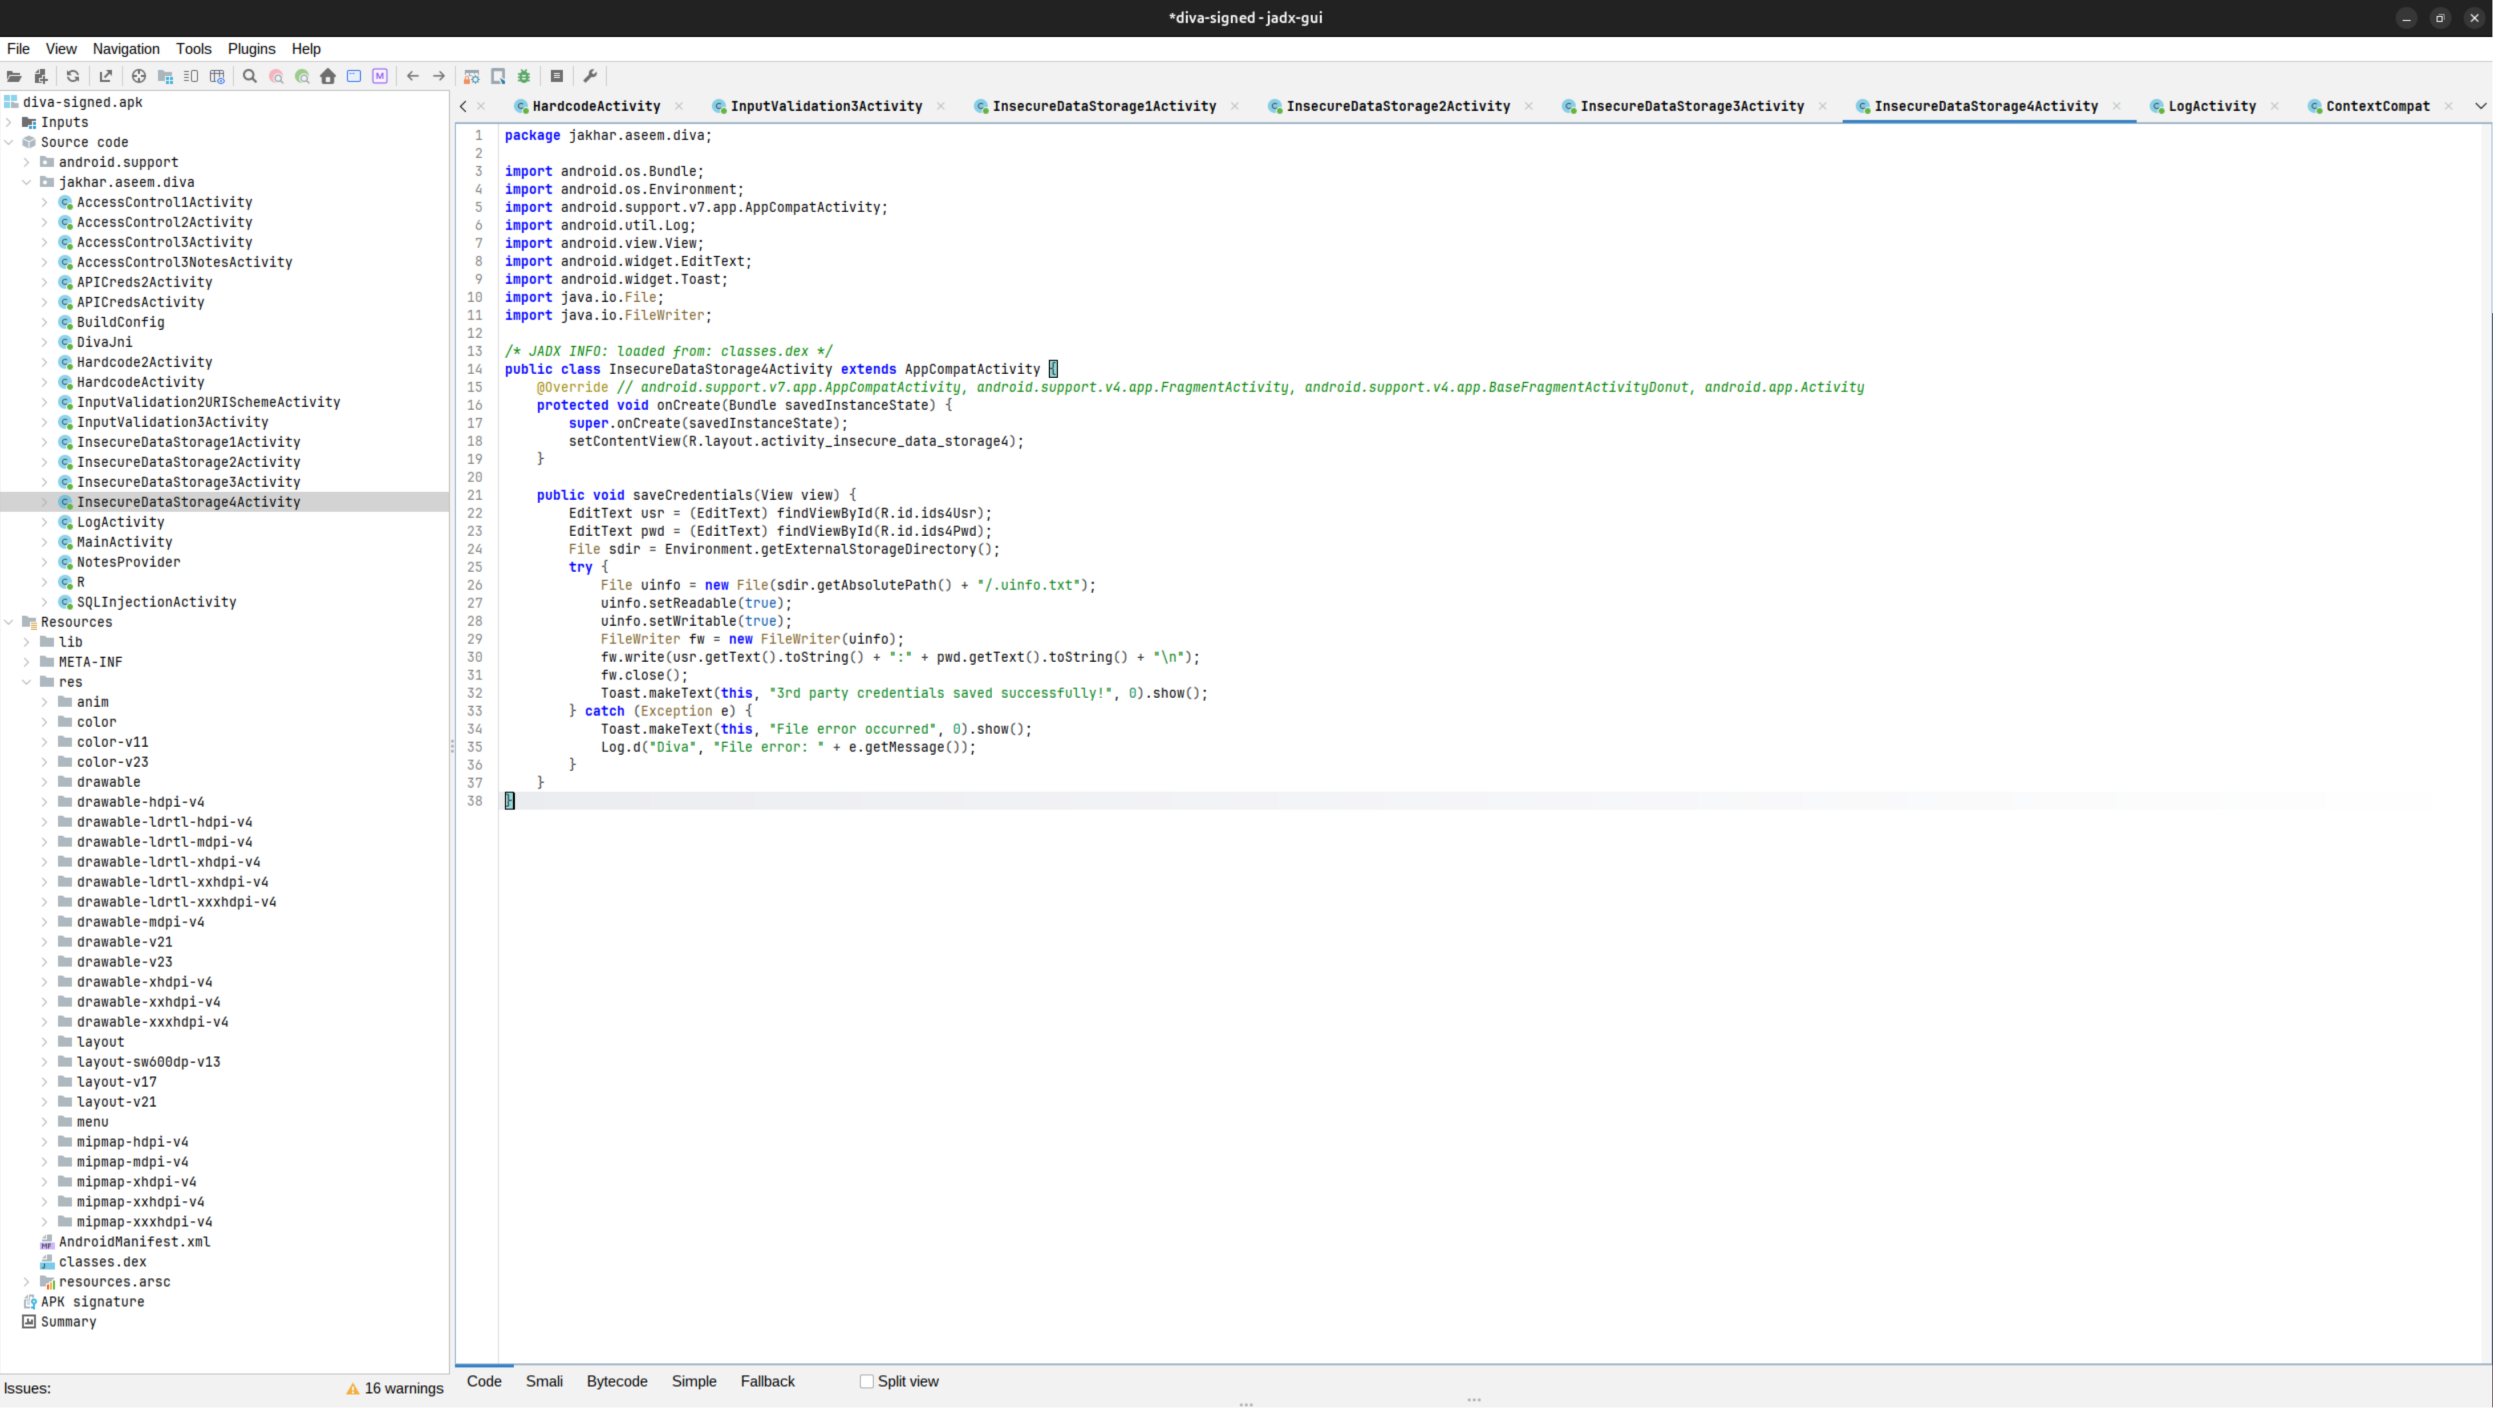Show the 16 warnings issues
Screen dimensions: 2493x1408
(x=395, y=1388)
